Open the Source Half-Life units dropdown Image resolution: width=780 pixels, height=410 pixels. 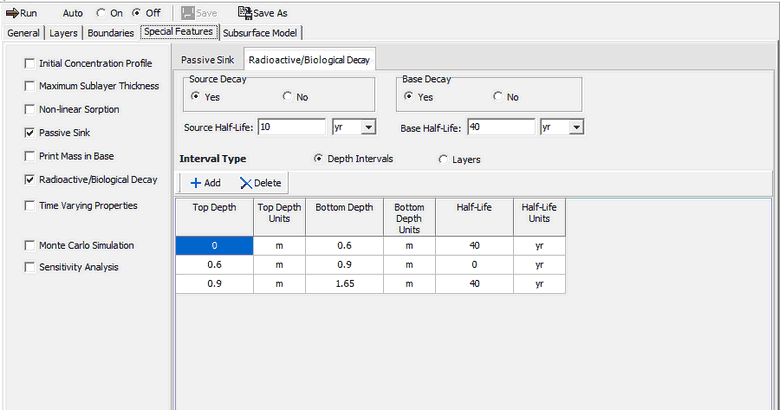pos(369,127)
